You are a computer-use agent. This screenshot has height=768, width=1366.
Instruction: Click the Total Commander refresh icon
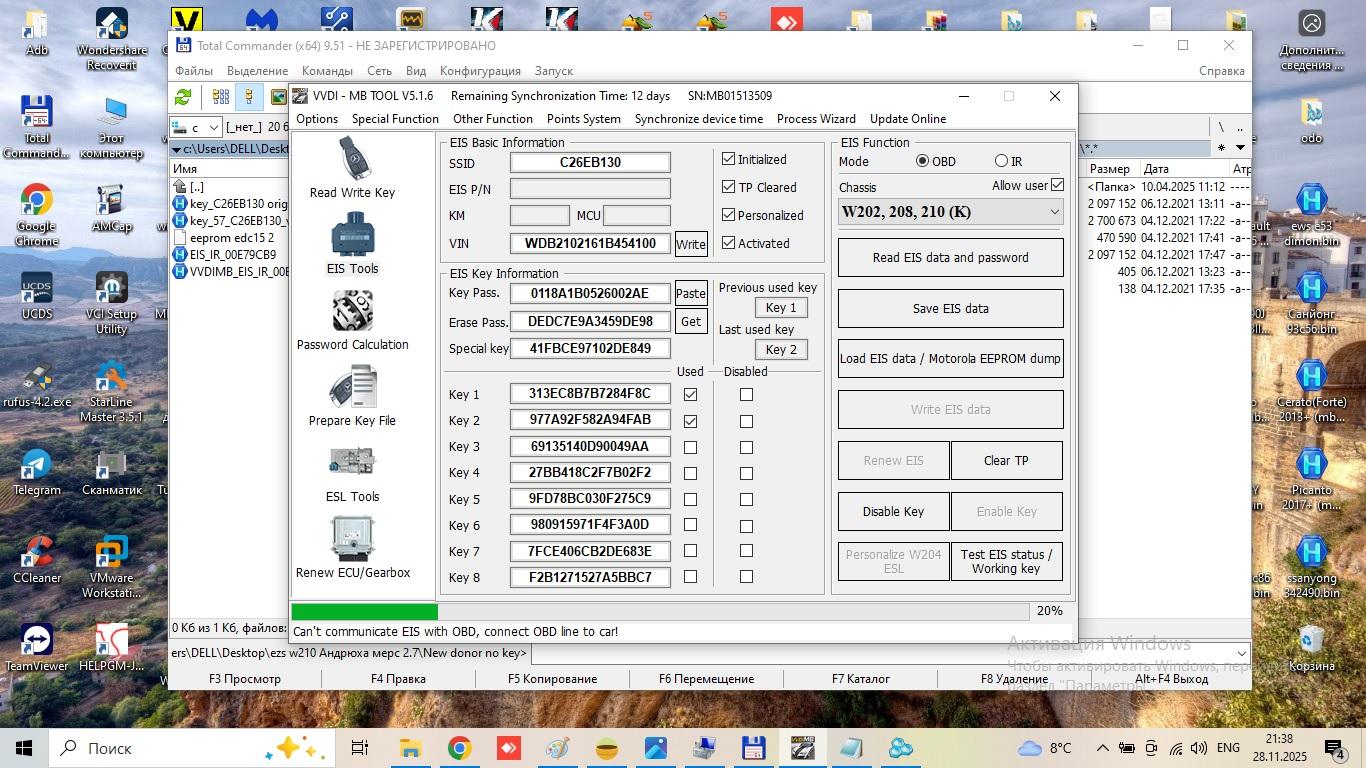pos(183,97)
